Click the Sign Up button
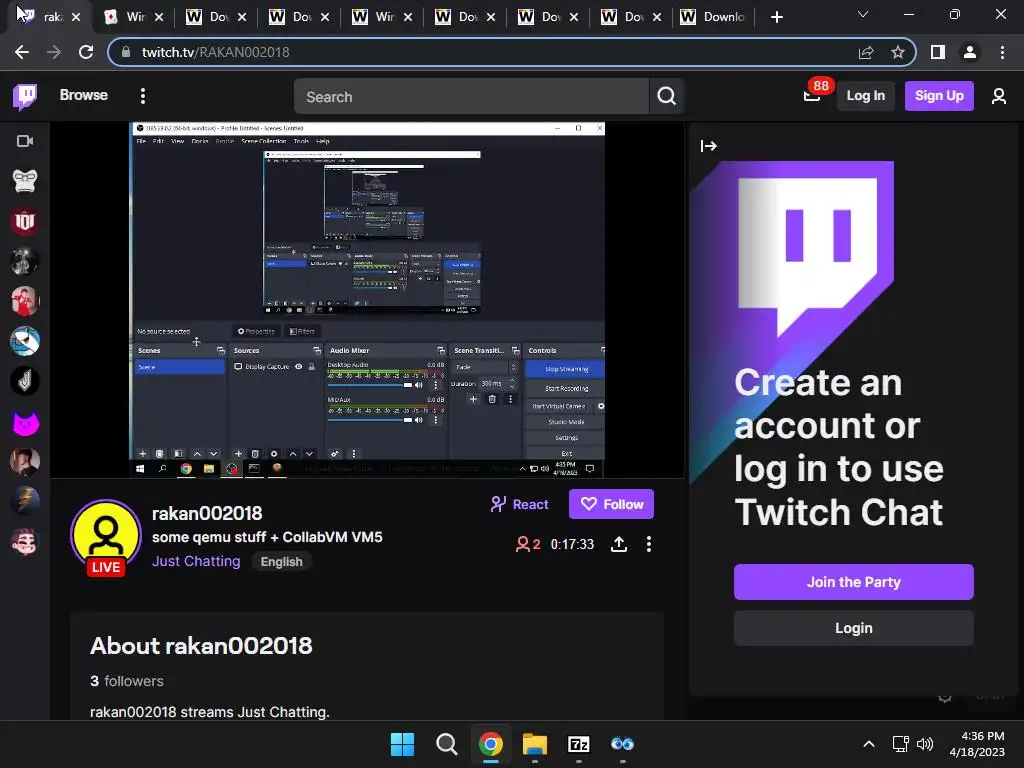1024x768 pixels. [x=938, y=96]
